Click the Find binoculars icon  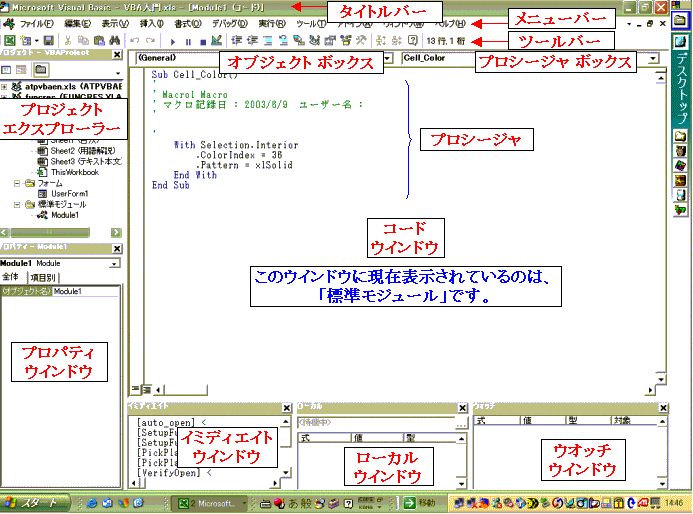tap(113, 40)
